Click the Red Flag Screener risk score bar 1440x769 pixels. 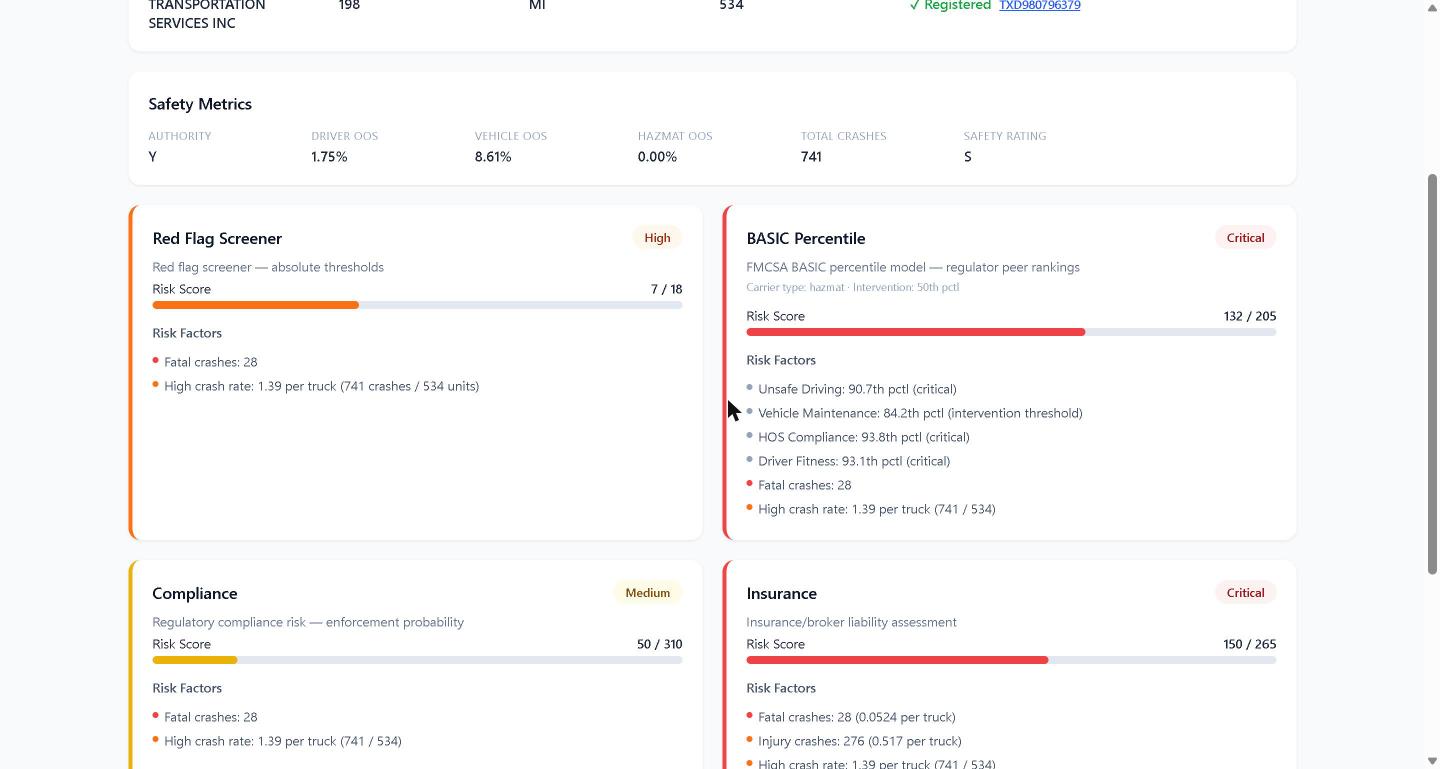pos(417,305)
